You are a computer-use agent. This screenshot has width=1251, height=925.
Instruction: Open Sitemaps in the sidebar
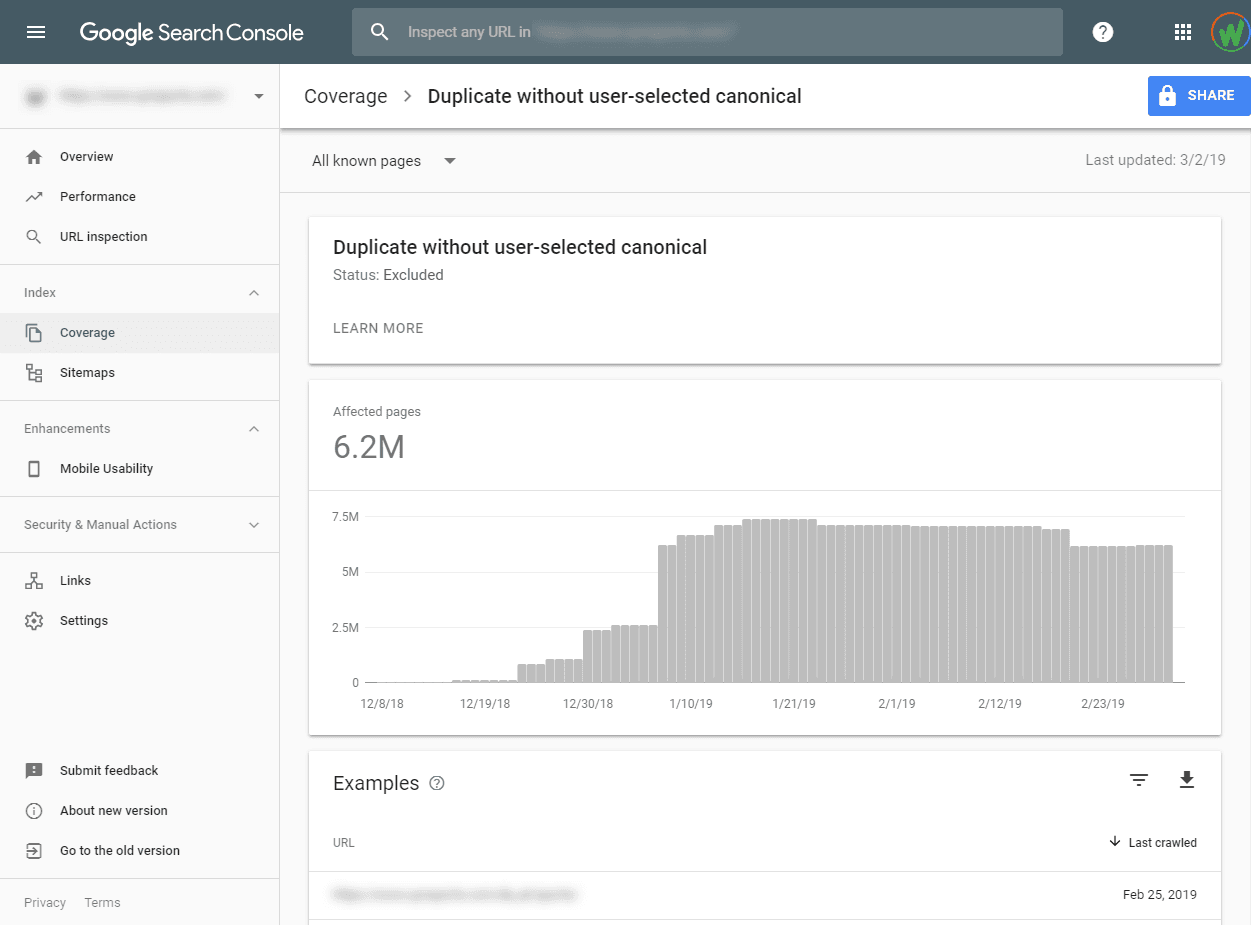87,373
